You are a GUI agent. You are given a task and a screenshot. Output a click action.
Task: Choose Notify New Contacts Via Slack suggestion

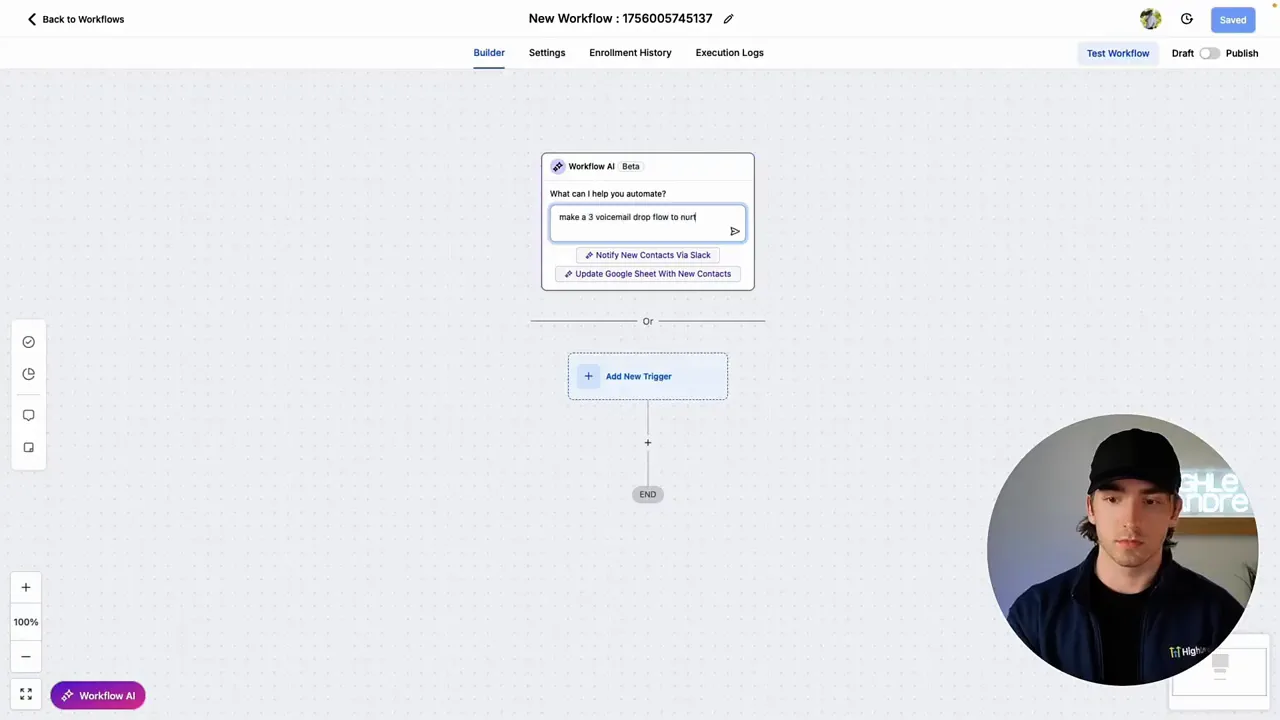648,255
